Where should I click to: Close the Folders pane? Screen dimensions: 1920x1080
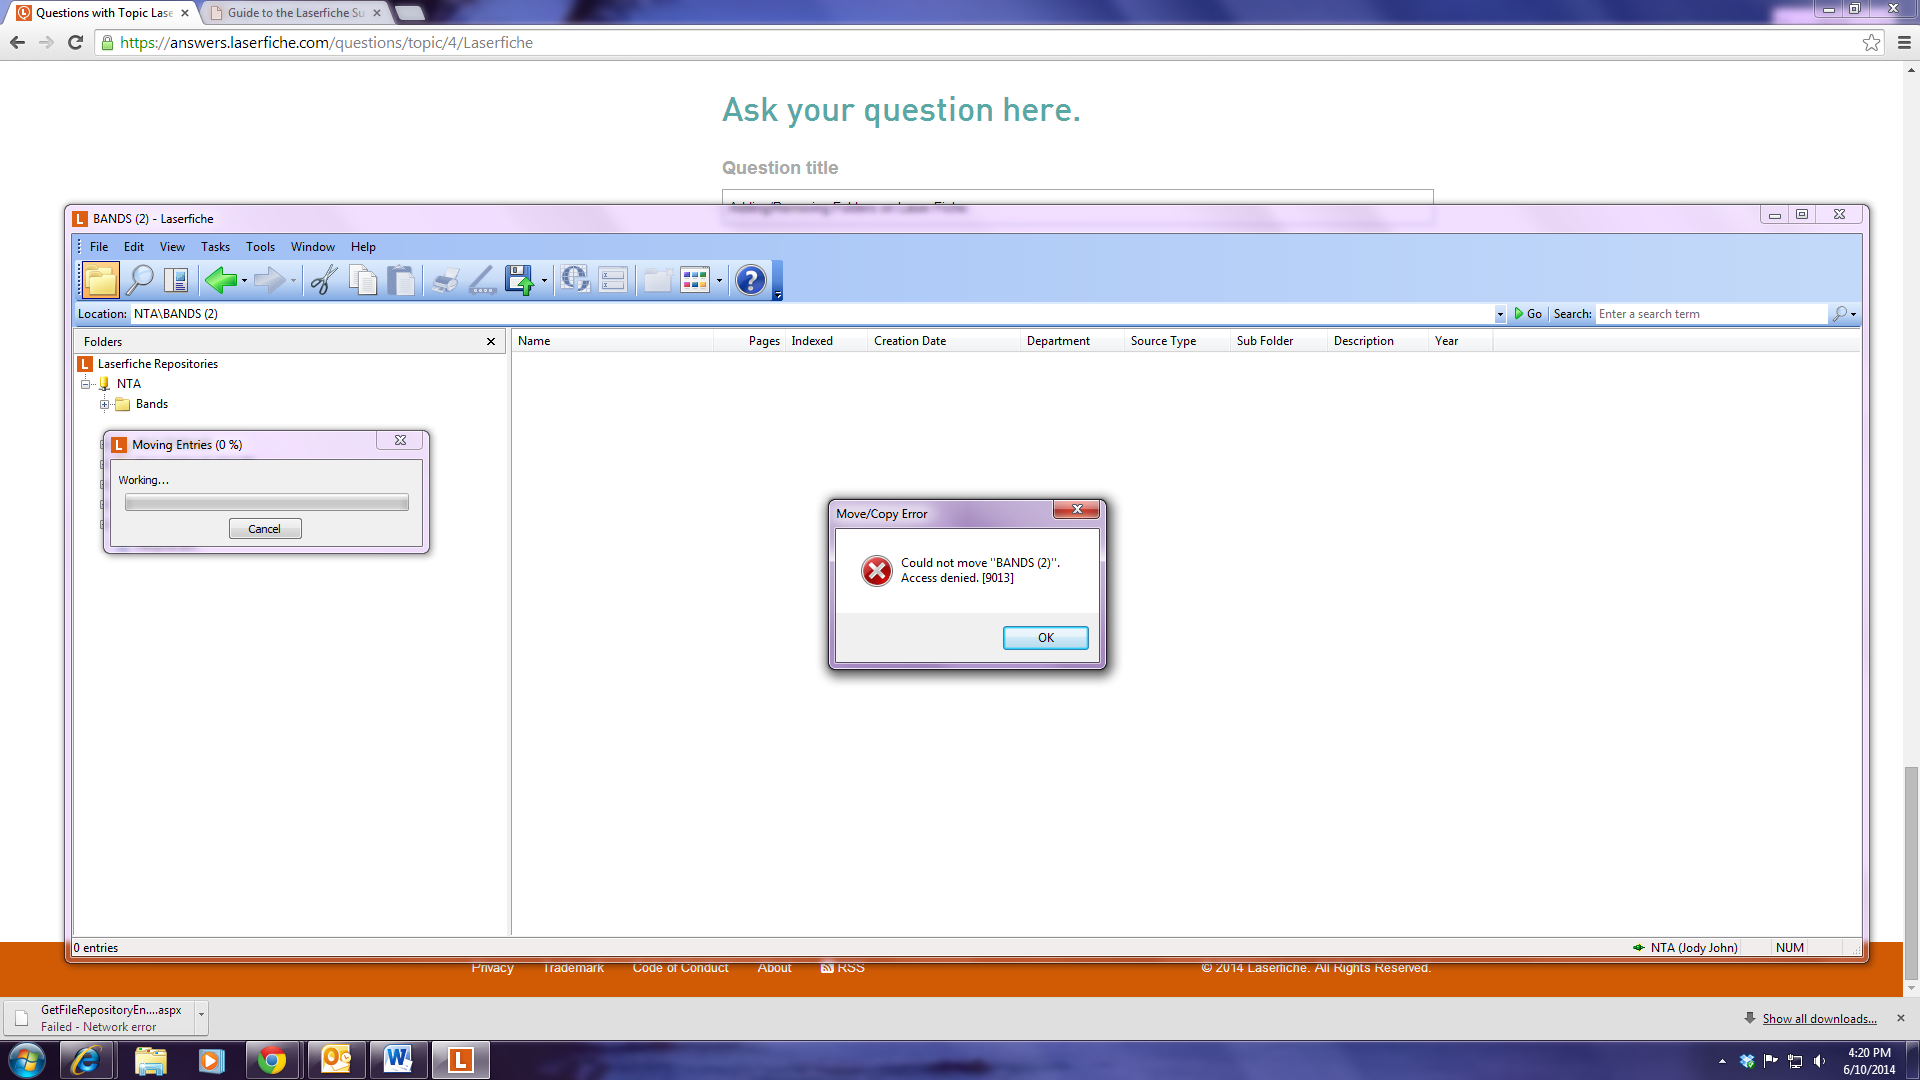tap(491, 342)
